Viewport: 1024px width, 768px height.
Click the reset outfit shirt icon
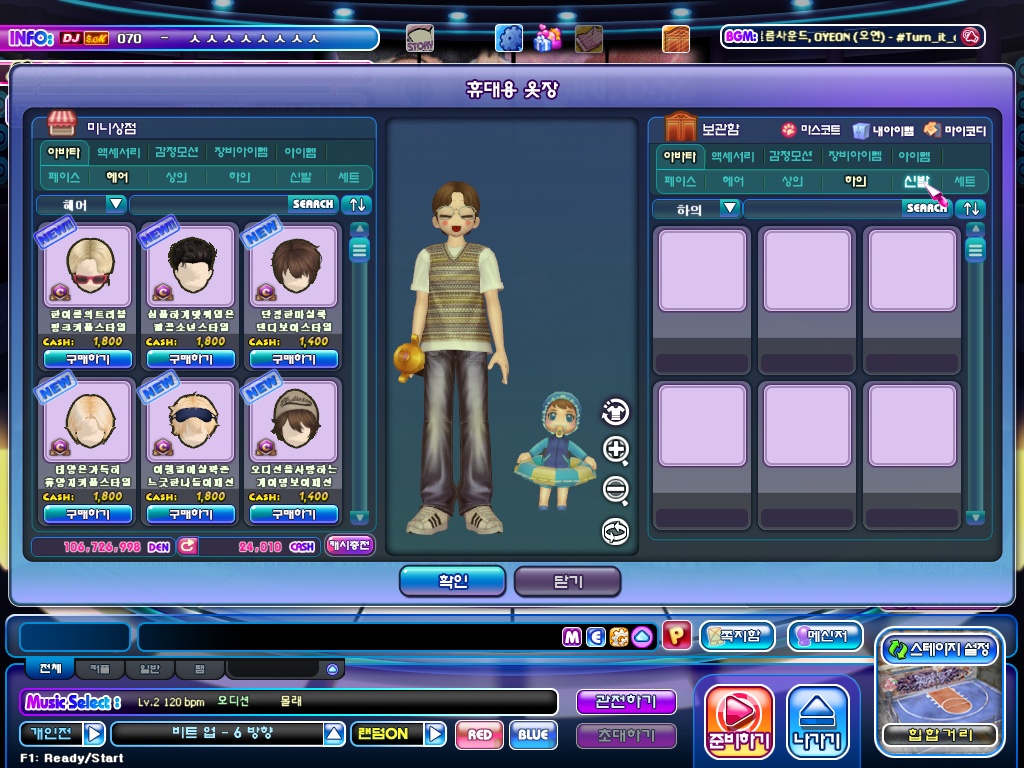click(616, 411)
